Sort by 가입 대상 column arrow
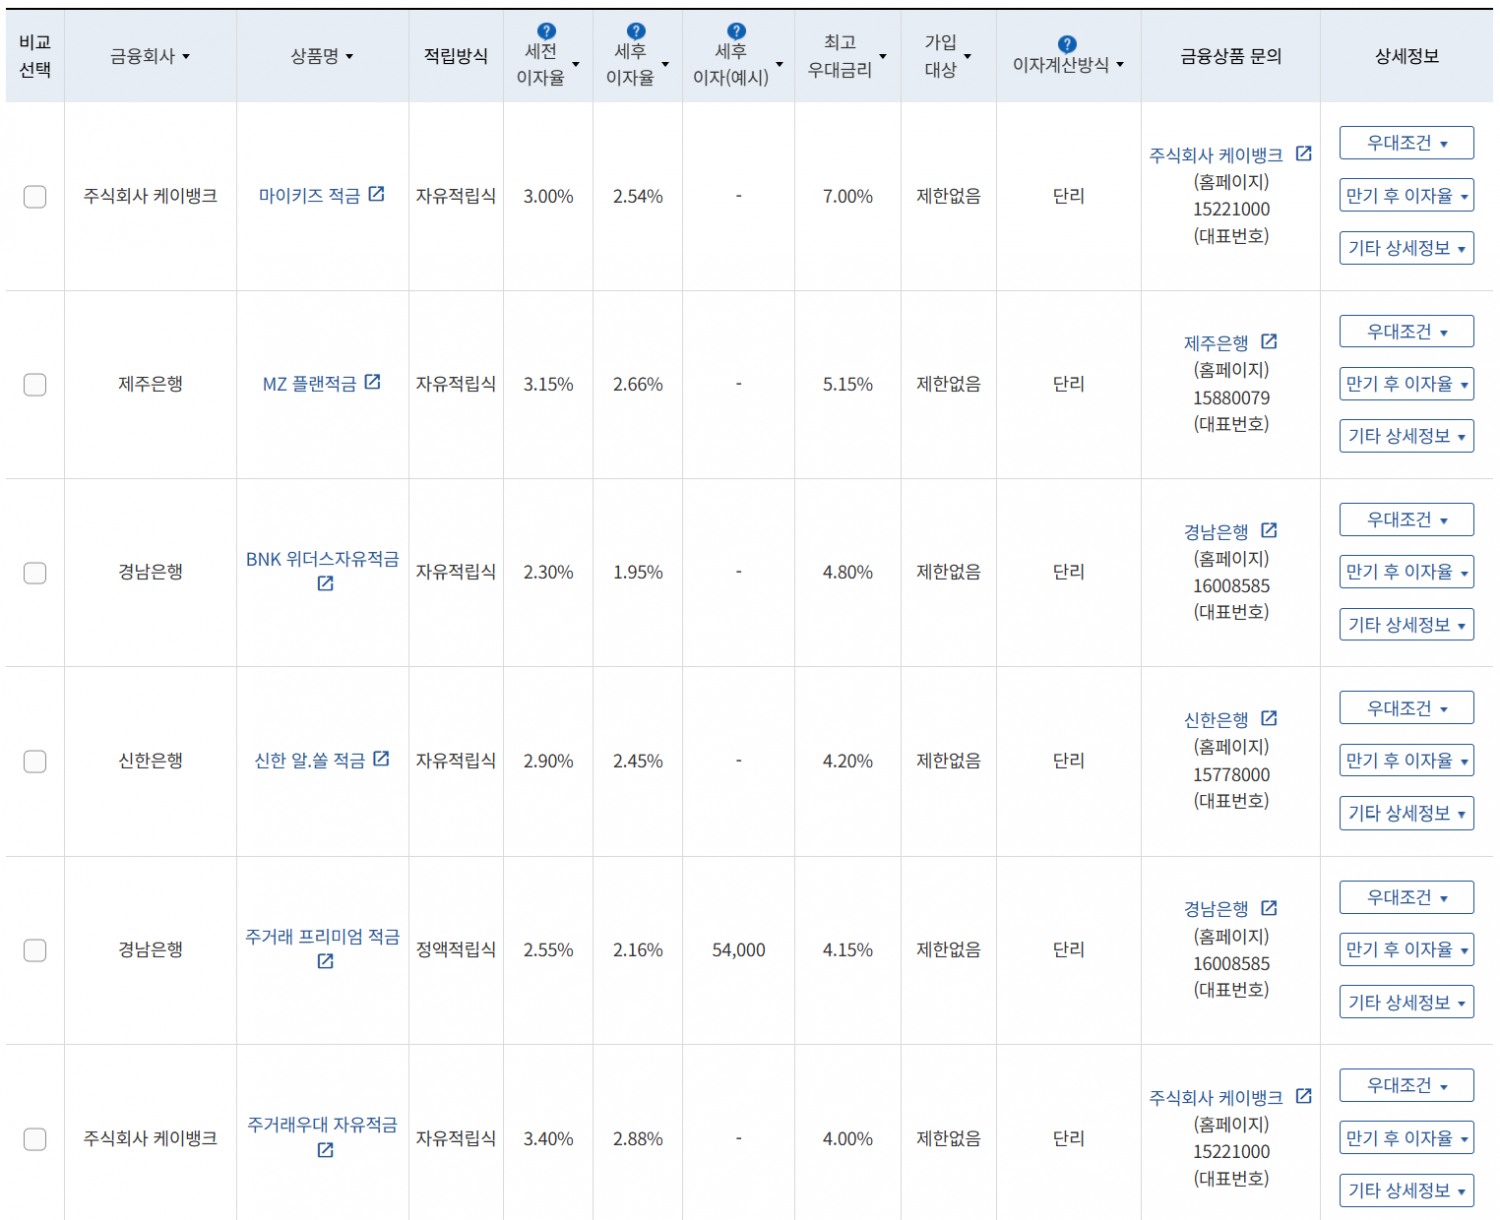 click(968, 57)
